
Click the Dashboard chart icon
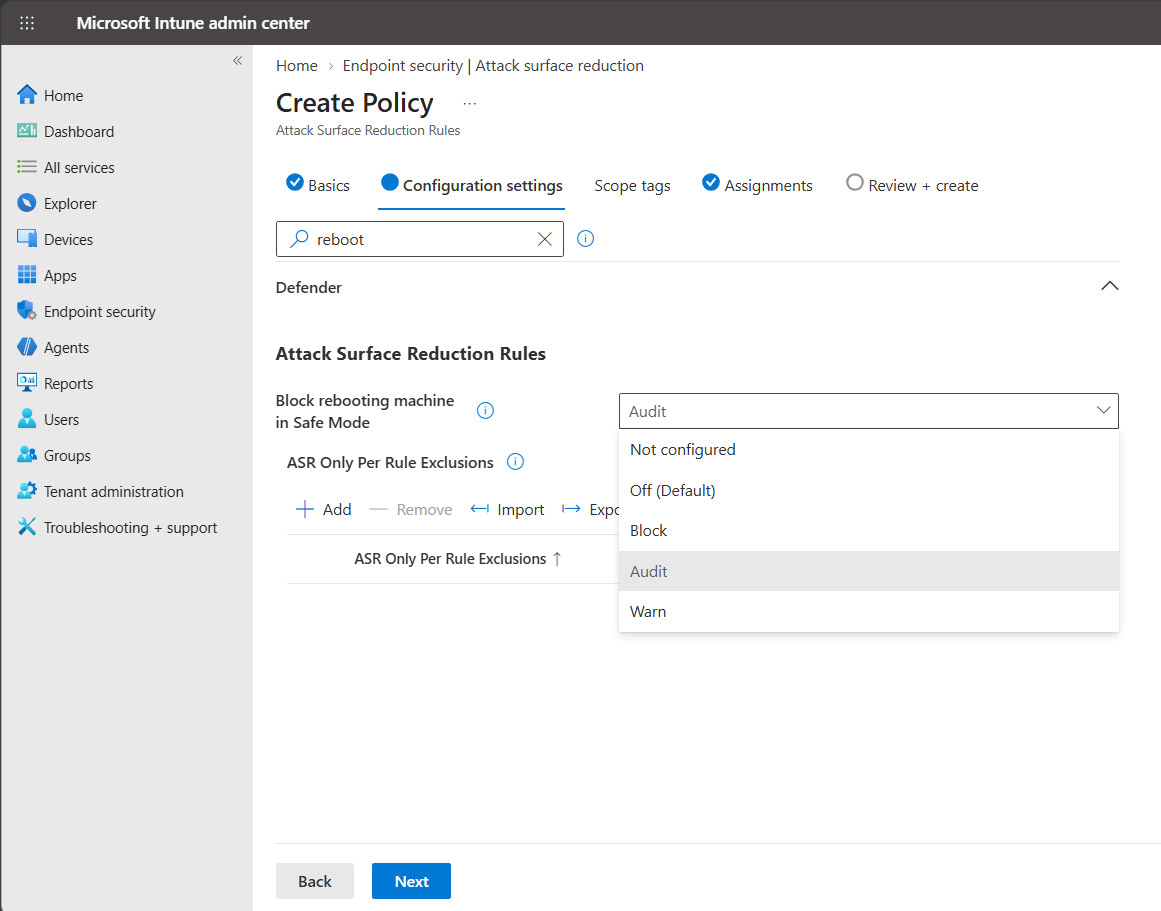[27, 131]
